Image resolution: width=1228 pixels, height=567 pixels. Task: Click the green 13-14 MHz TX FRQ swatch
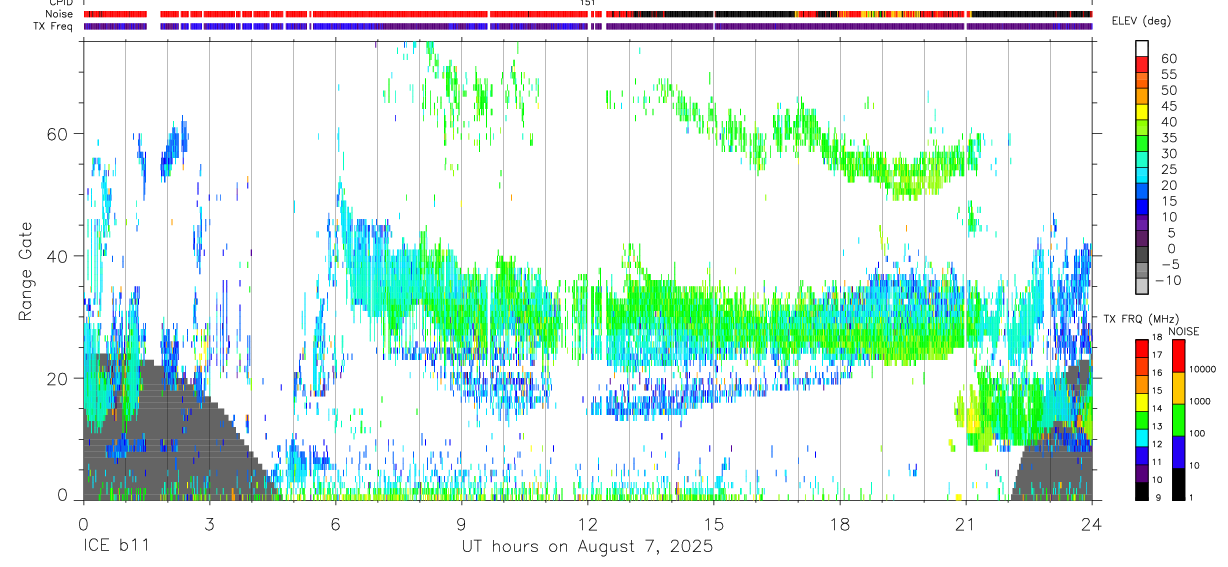[x=1142, y=420]
